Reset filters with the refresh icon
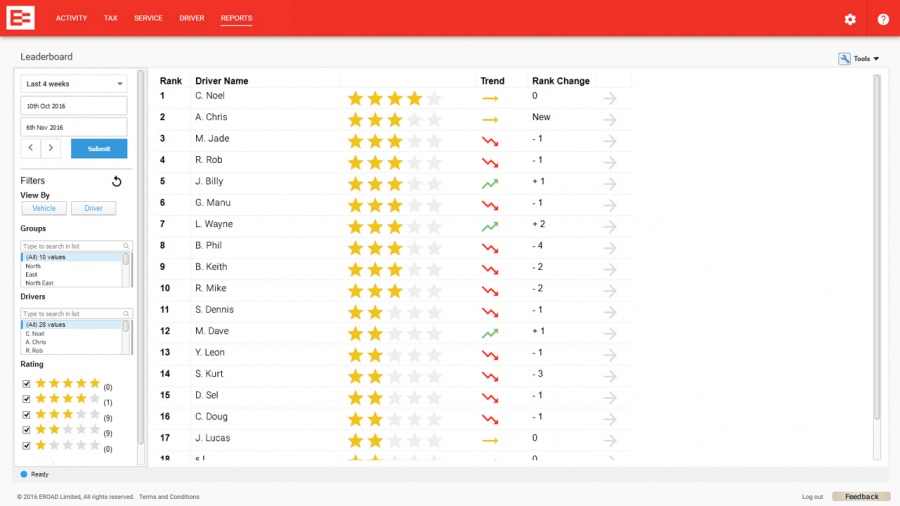The width and height of the screenshot is (900, 506). tap(117, 181)
